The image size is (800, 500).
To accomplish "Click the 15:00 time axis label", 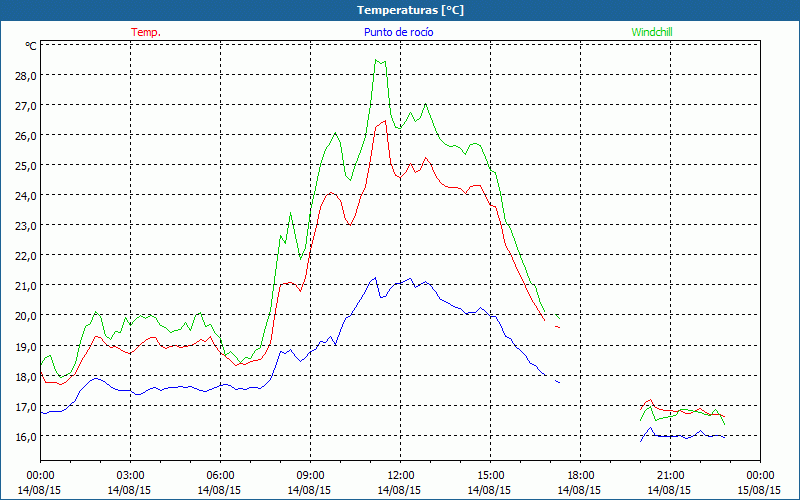I will (x=490, y=476).
